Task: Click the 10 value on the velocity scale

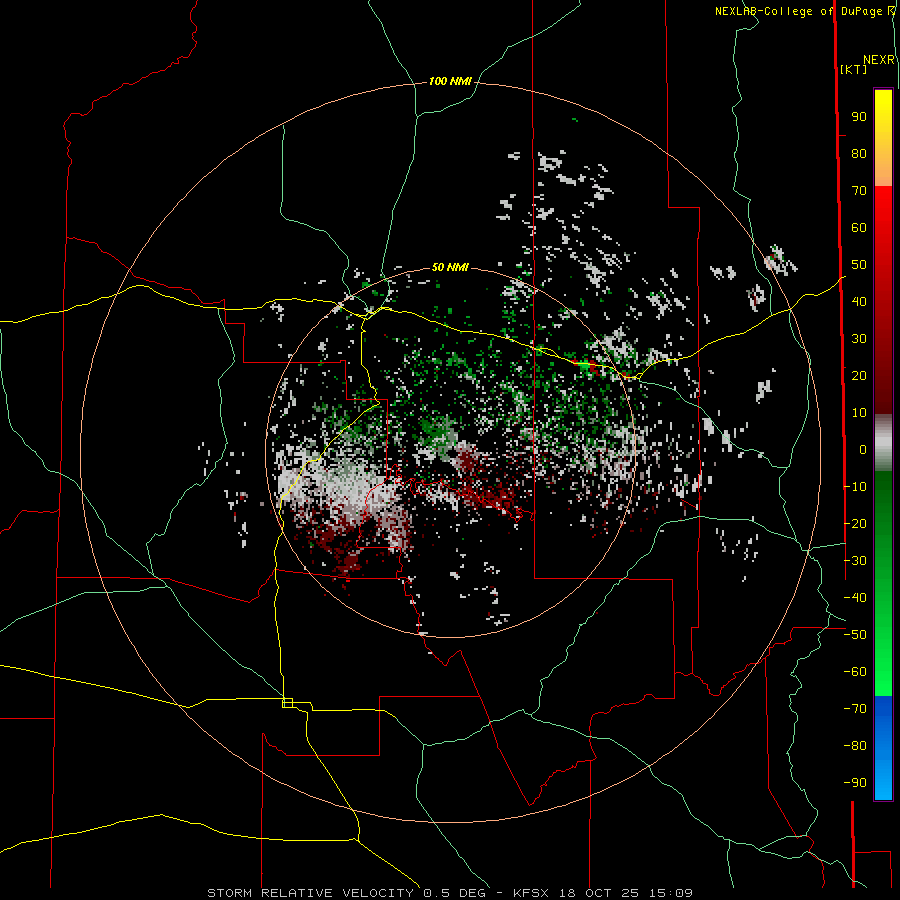Action: point(859,413)
